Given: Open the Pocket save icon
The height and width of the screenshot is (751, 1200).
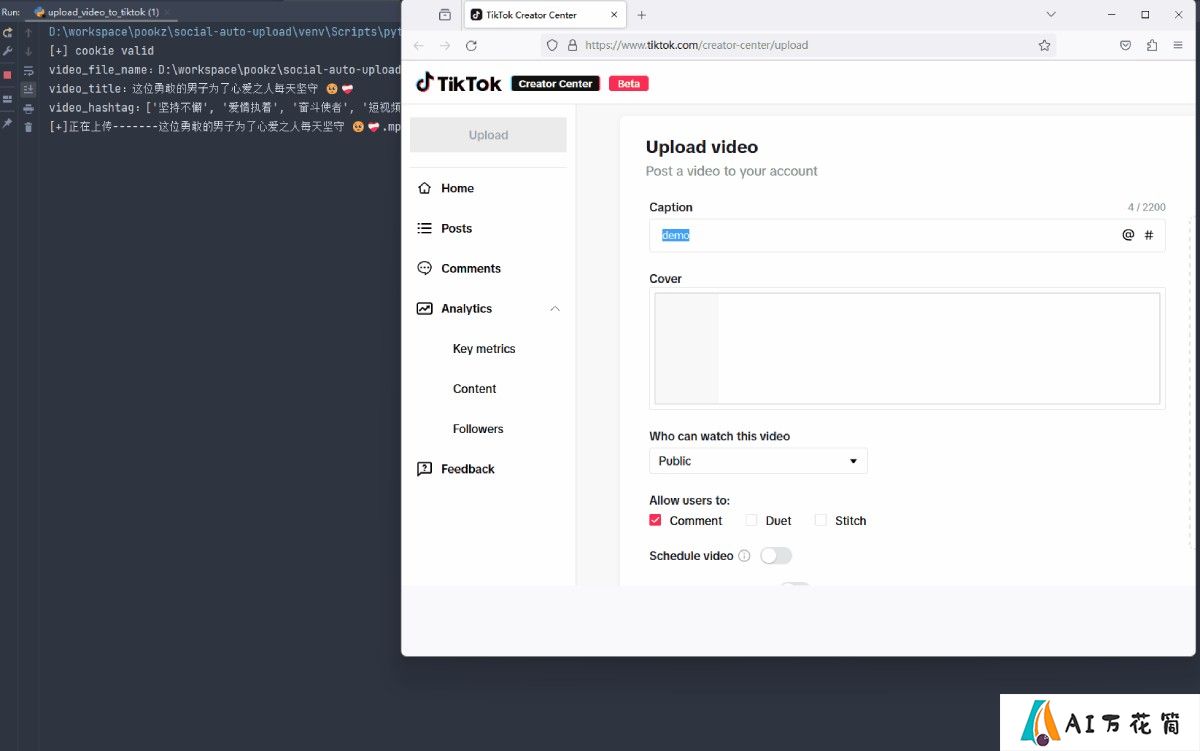Looking at the screenshot, I should coord(1125,45).
